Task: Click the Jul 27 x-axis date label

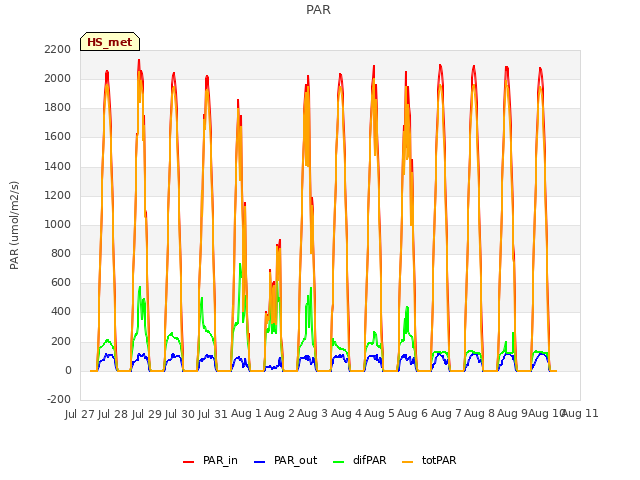Action: (80, 414)
